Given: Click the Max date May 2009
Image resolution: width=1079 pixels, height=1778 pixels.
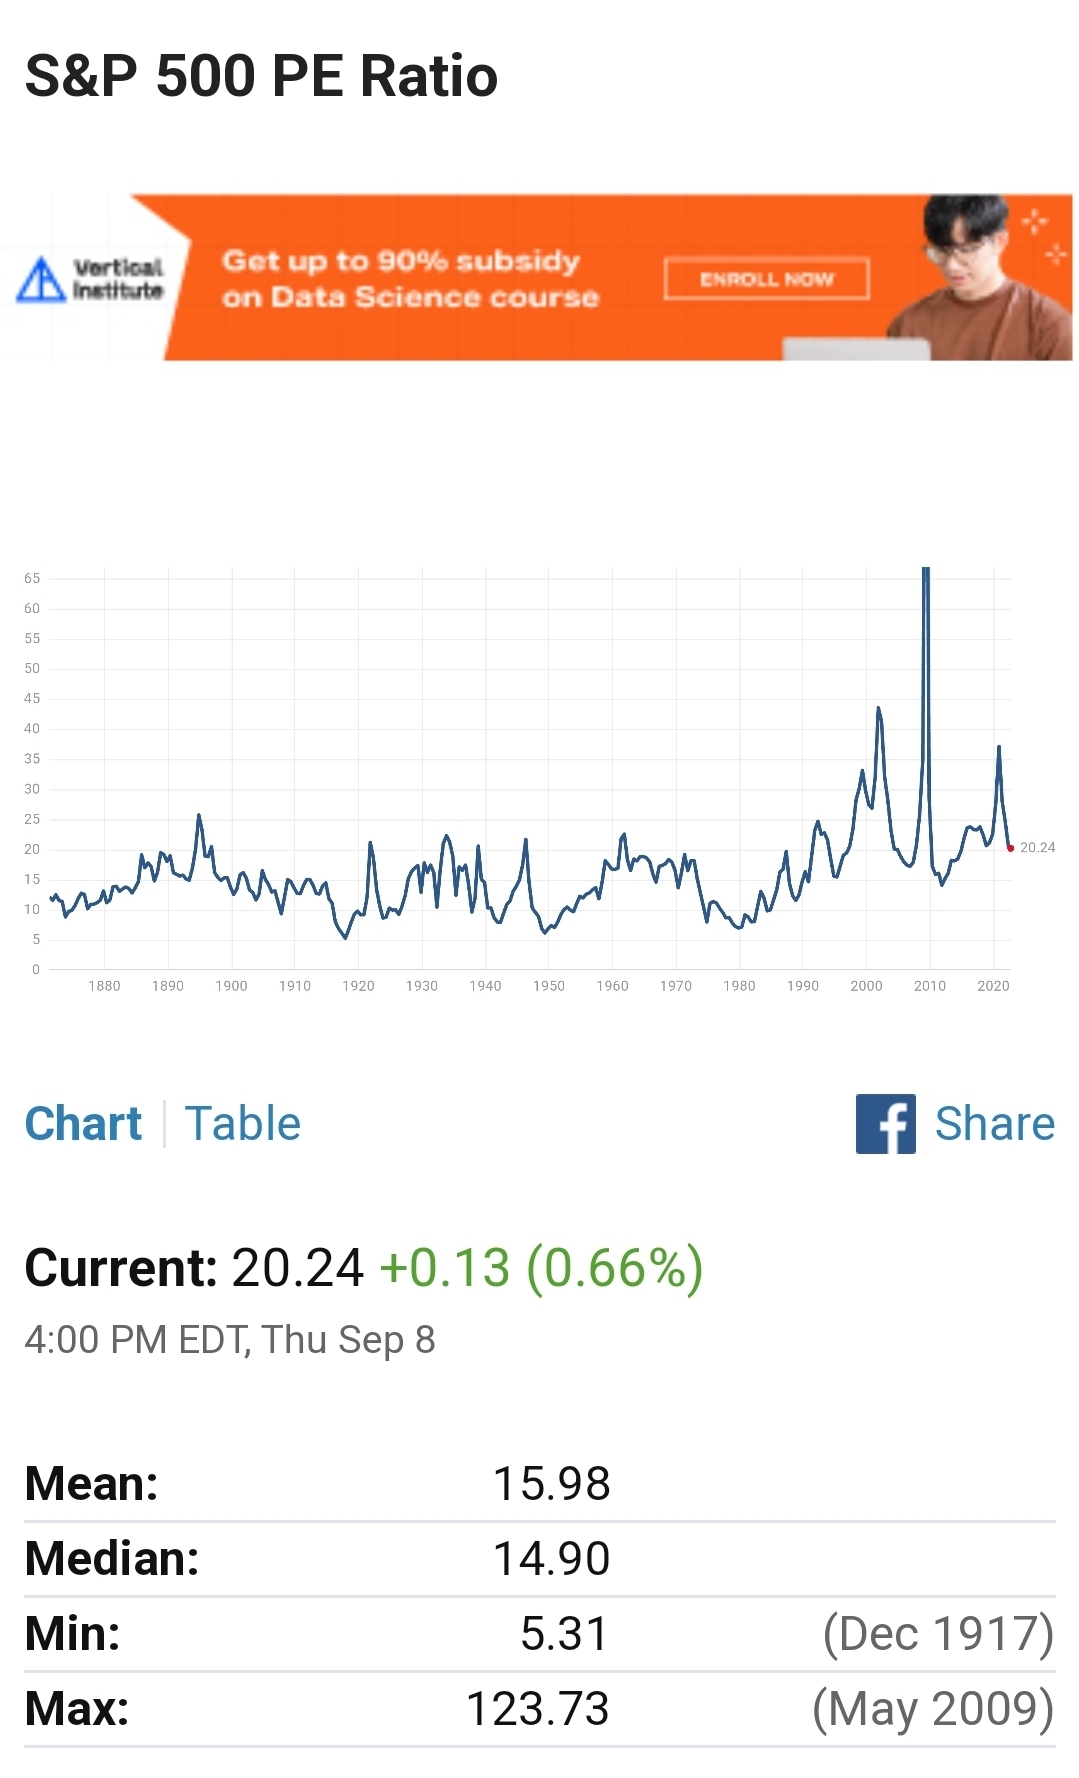Looking at the screenshot, I should (933, 1708).
